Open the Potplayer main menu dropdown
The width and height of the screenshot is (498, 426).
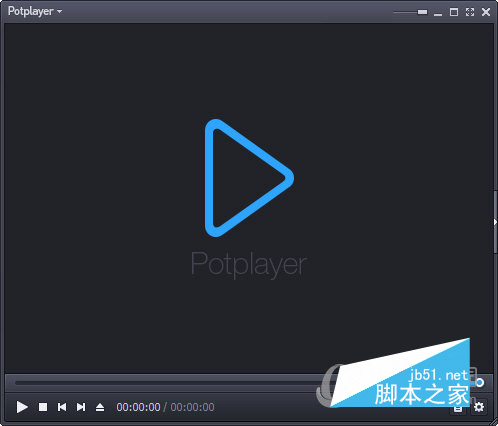click(35, 11)
